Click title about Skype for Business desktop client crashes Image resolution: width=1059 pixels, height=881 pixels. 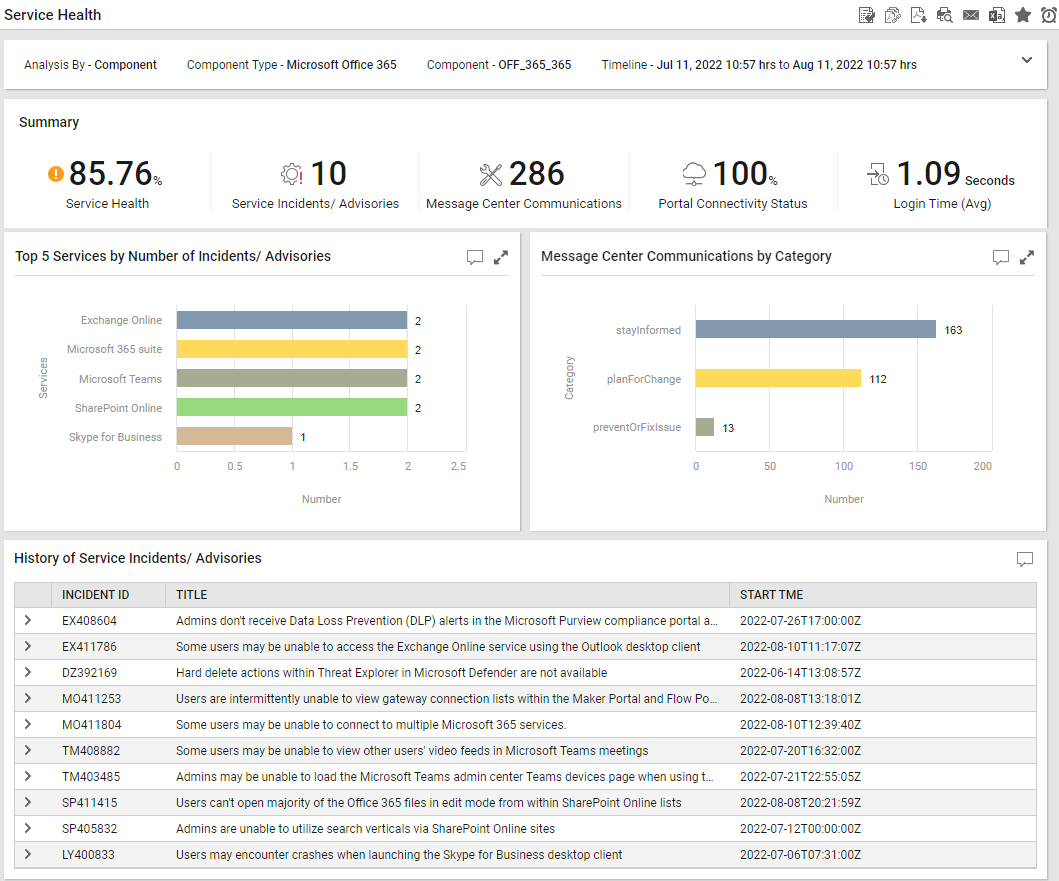point(399,855)
